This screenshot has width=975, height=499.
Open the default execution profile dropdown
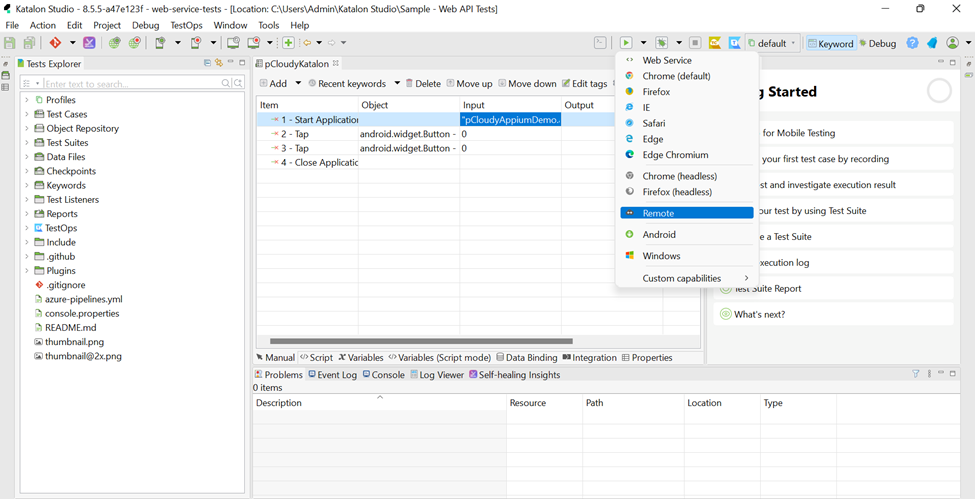772,44
